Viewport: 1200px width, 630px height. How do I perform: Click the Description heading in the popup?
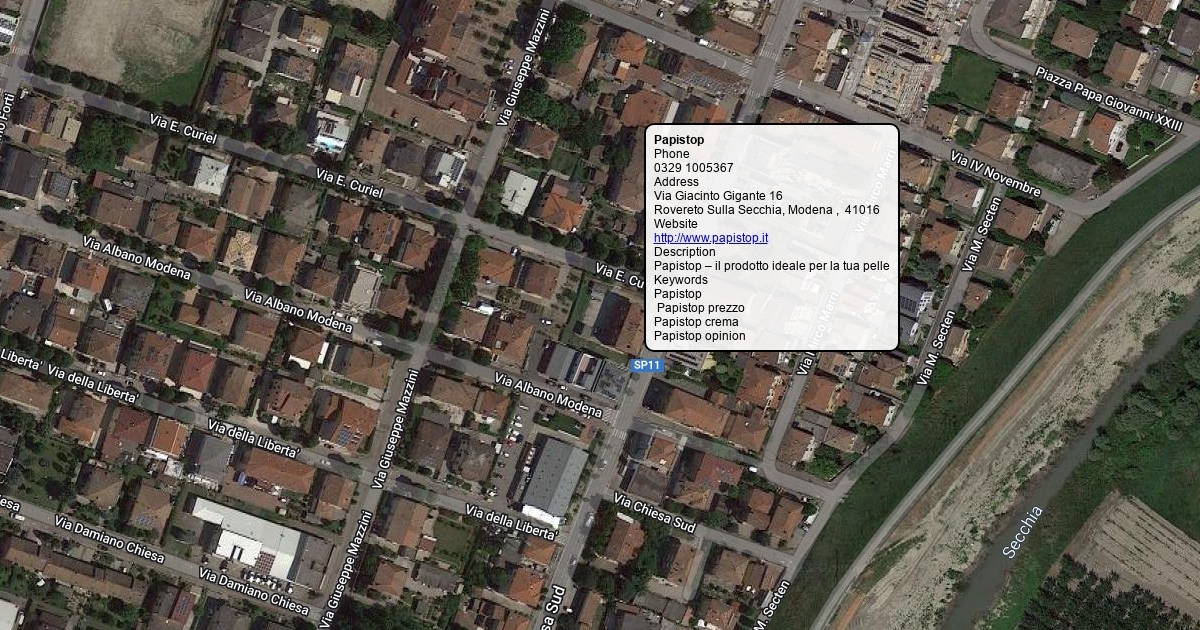(684, 252)
